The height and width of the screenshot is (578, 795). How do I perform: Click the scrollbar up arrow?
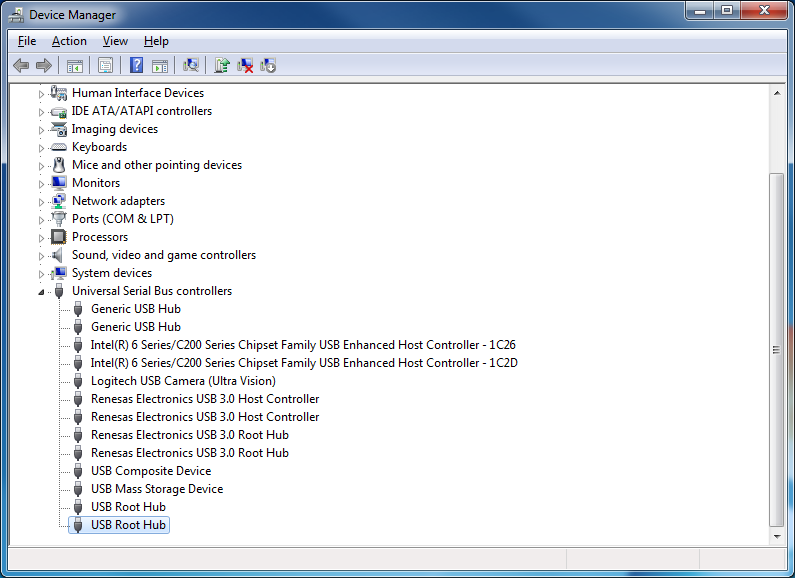pyautogui.click(x=776, y=92)
